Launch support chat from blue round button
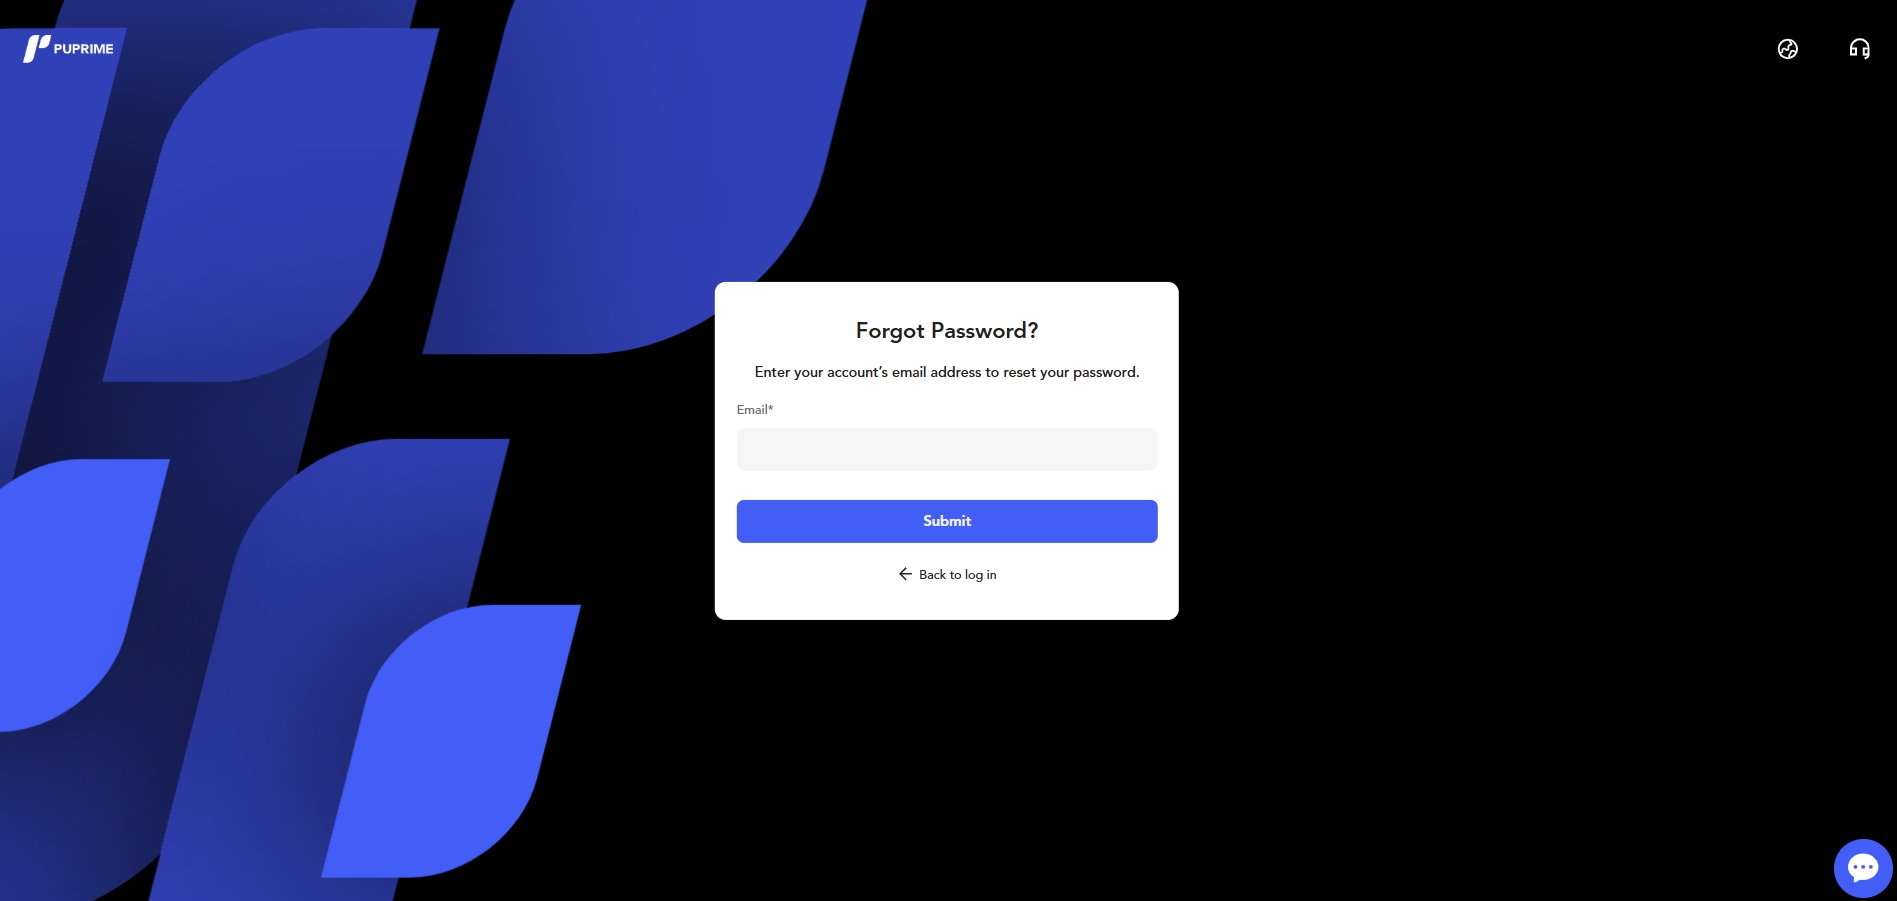 [1863, 867]
